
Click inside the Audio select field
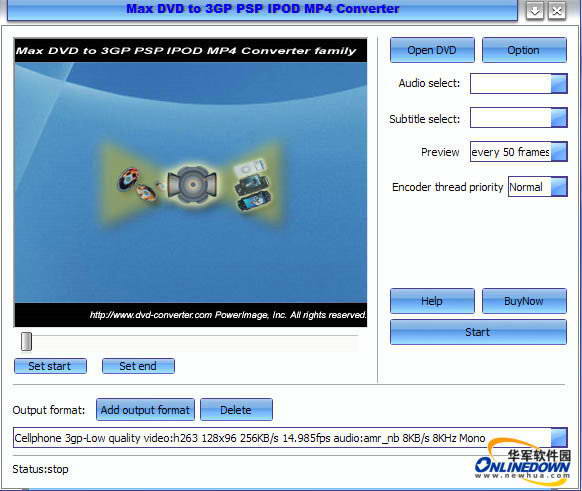pos(511,84)
